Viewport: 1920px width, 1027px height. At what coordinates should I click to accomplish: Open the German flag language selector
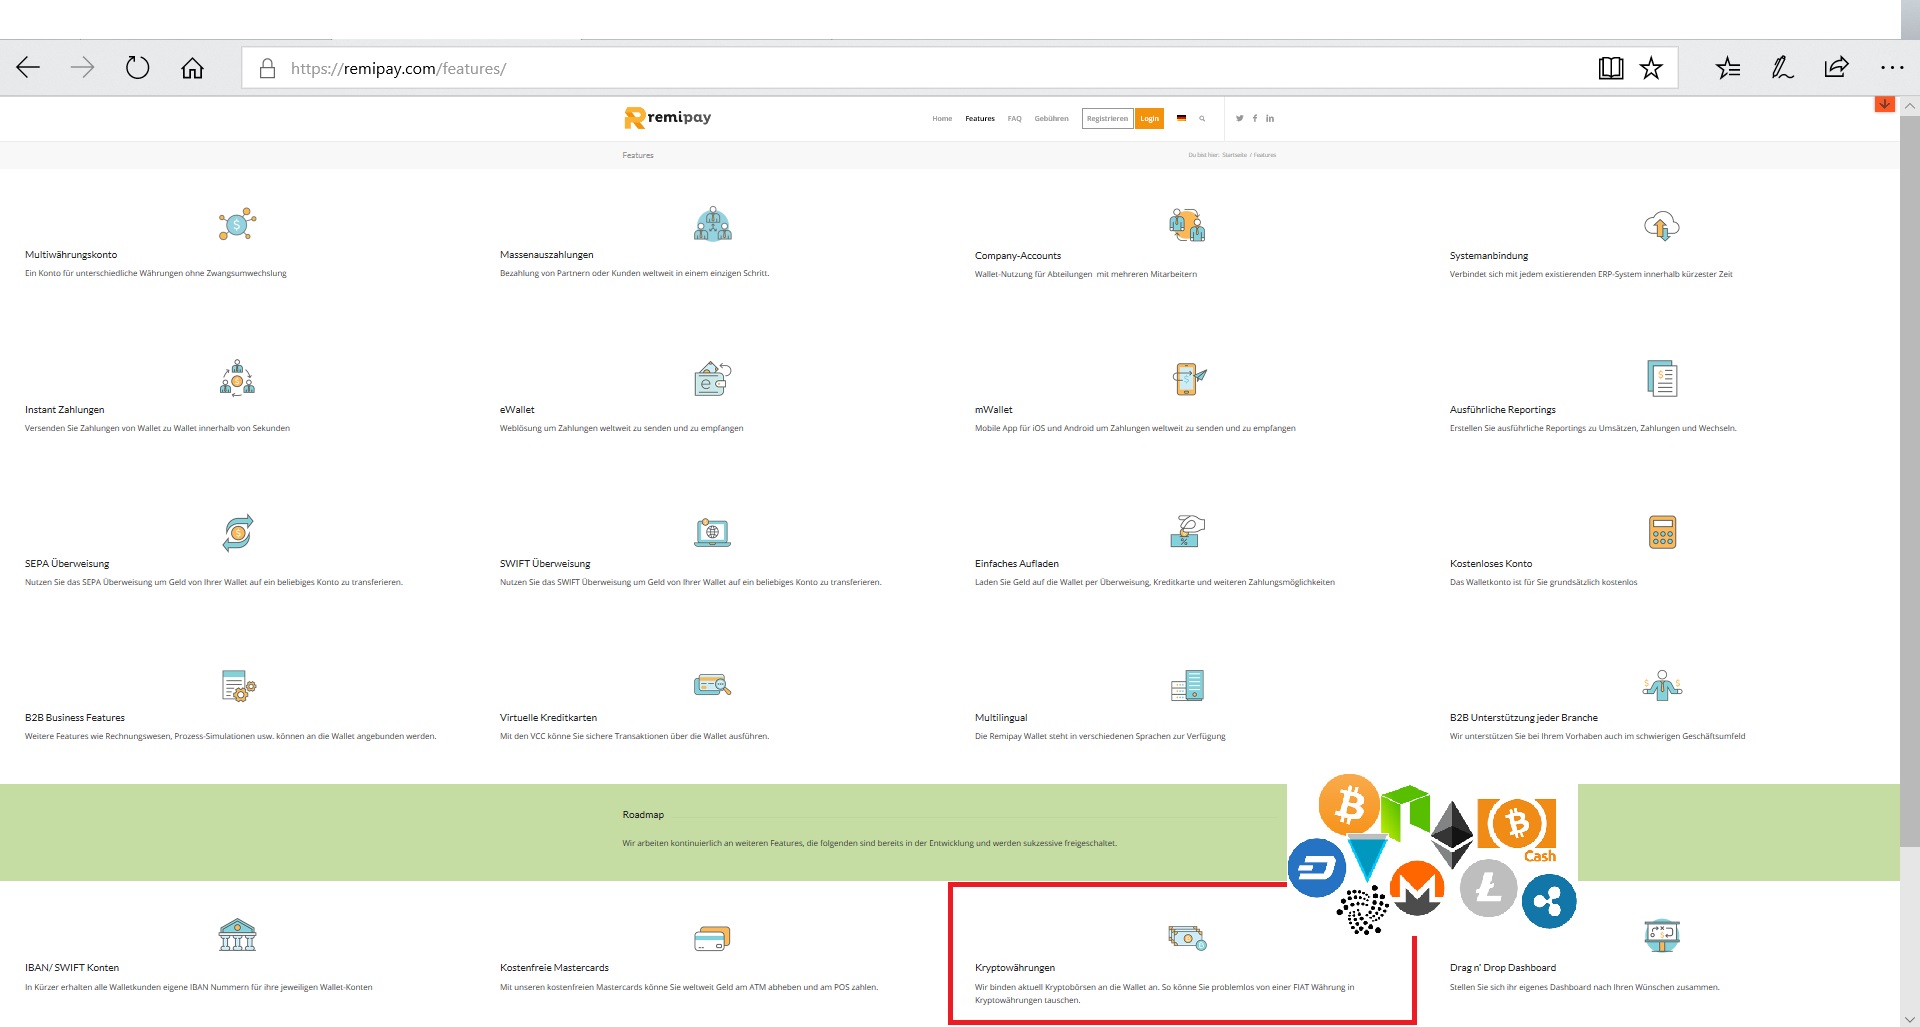pos(1181,118)
